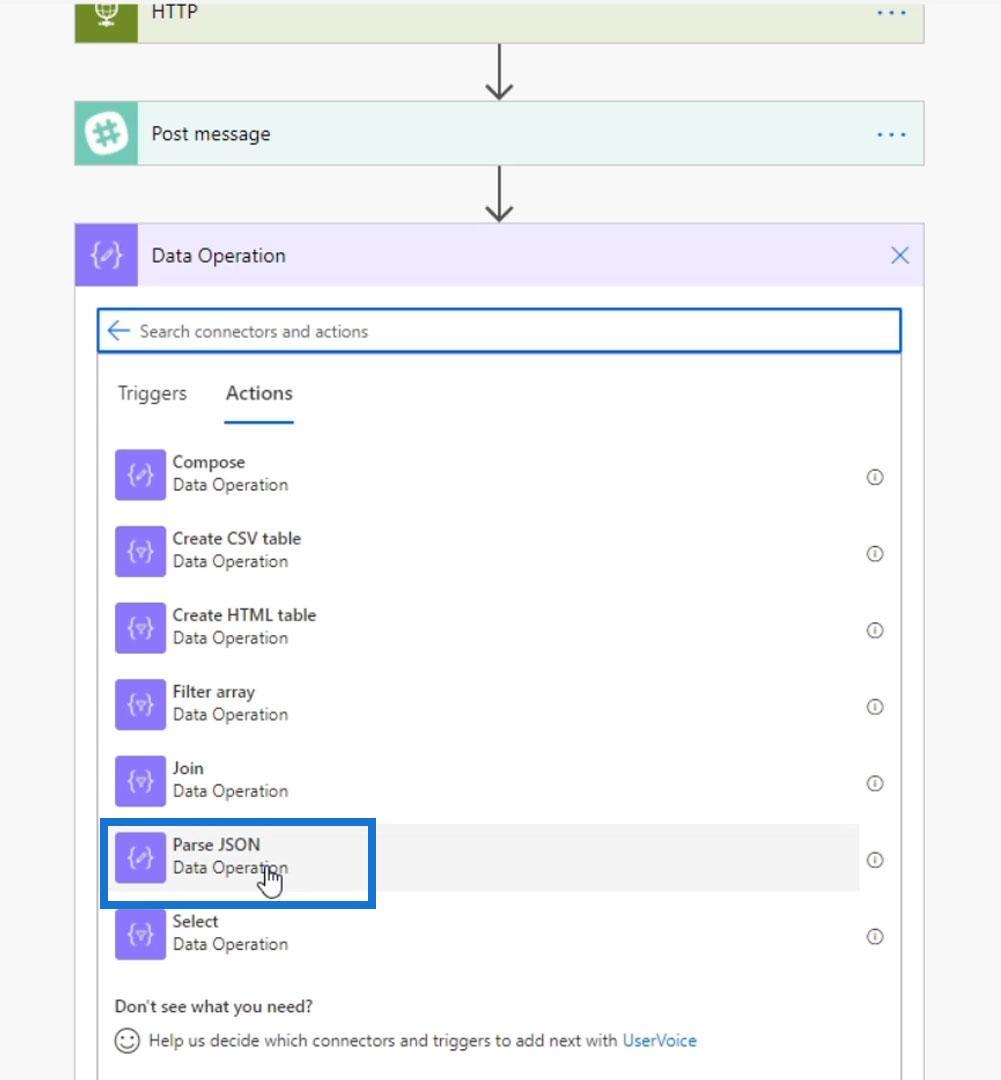The width and height of the screenshot is (1001, 1080).
Task: Open Post message options ellipsis menu
Action: coord(891,134)
